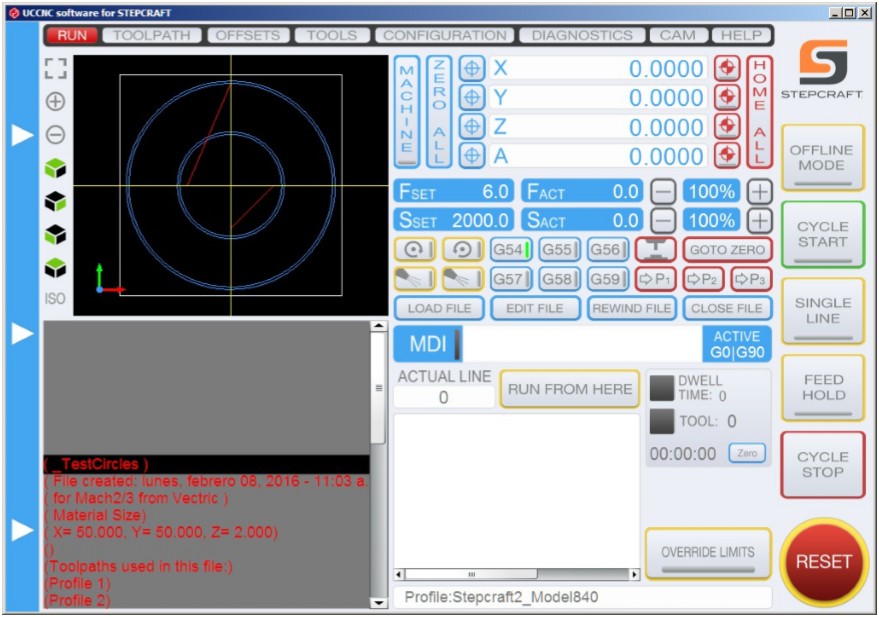Switch to ISO view
This screenshot has width=879, height=617.
pyautogui.click(x=55, y=299)
